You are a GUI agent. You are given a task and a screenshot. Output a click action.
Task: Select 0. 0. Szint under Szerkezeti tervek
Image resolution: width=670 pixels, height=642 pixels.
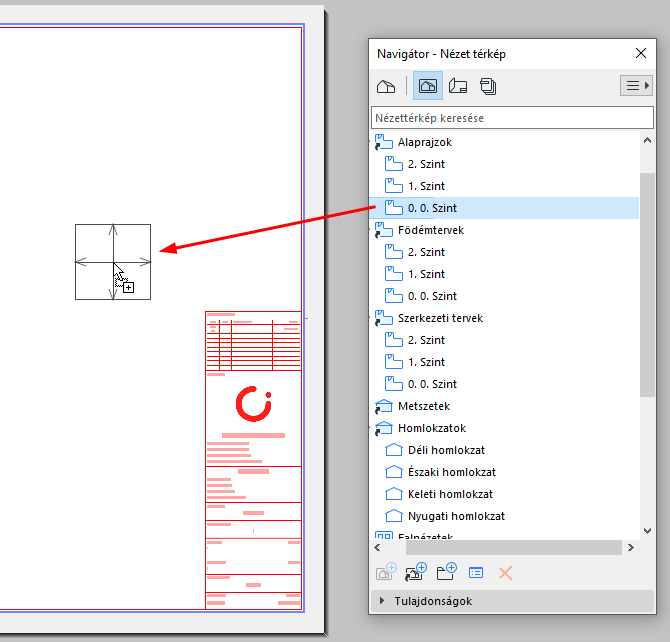point(432,384)
